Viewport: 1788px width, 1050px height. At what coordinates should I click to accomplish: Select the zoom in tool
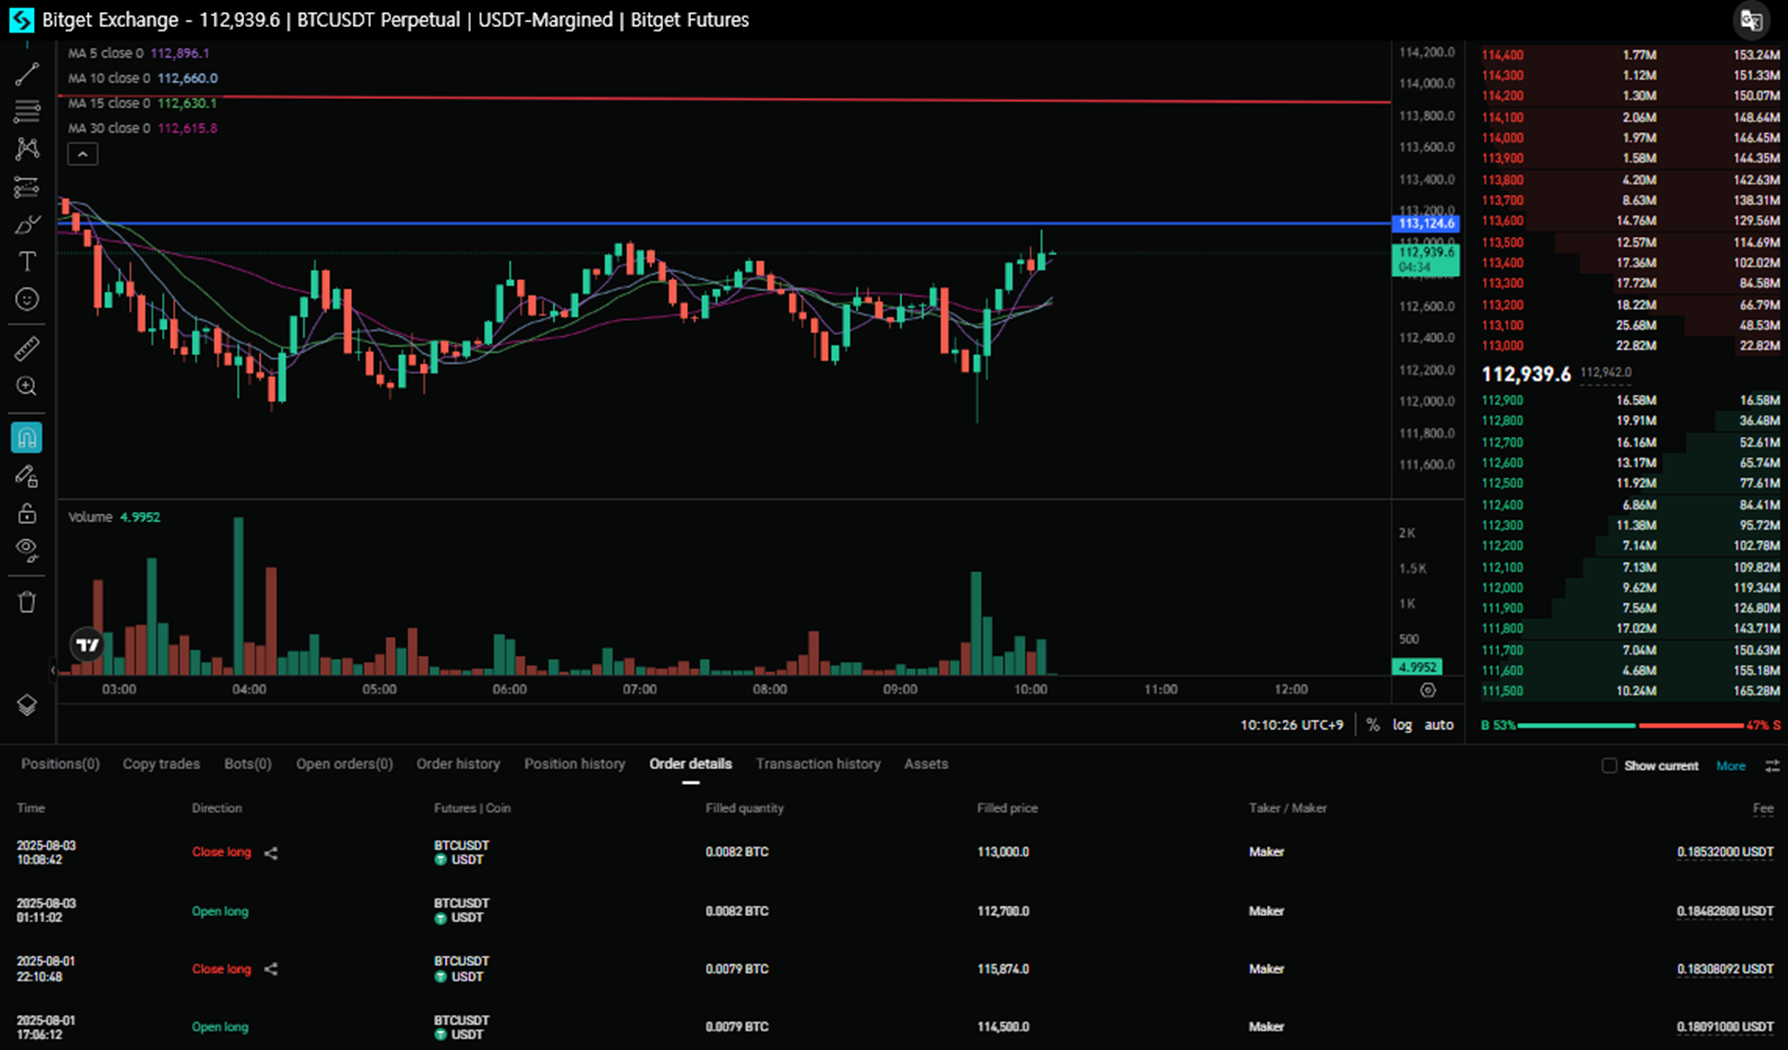[x=27, y=386]
